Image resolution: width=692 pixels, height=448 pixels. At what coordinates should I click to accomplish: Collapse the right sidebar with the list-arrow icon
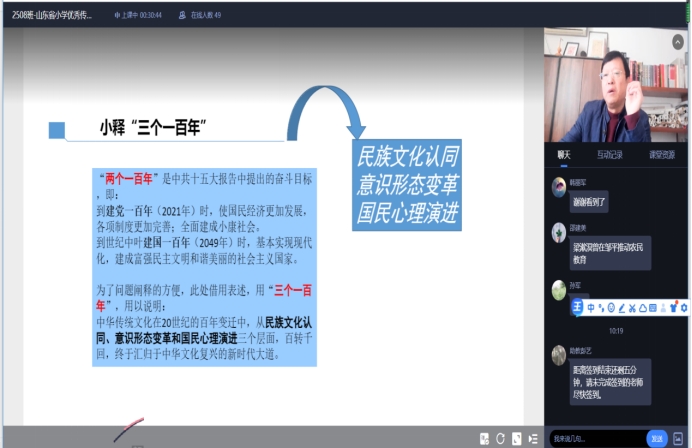click(533, 438)
